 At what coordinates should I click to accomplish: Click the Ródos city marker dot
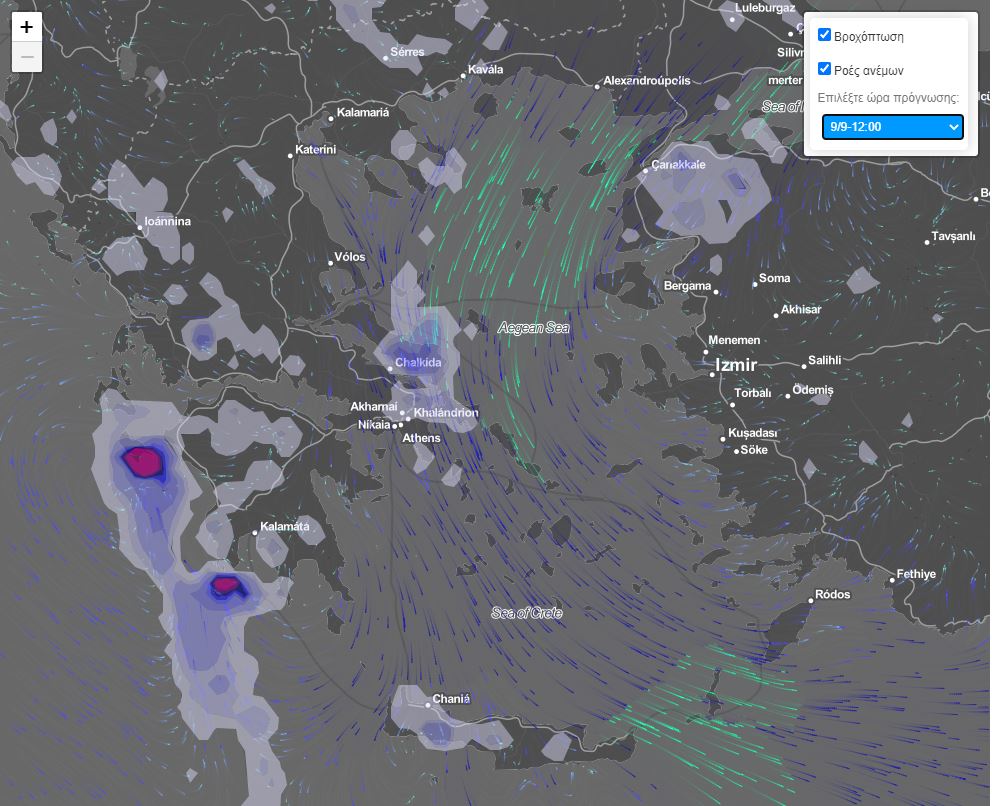(x=811, y=601)
